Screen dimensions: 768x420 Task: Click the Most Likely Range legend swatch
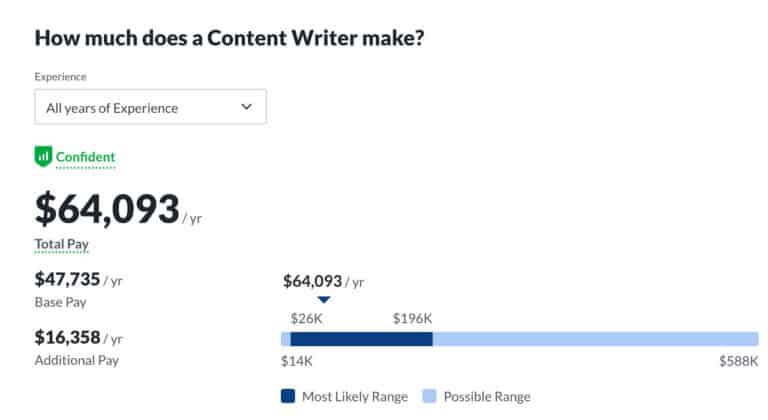(x=289, y=396)
